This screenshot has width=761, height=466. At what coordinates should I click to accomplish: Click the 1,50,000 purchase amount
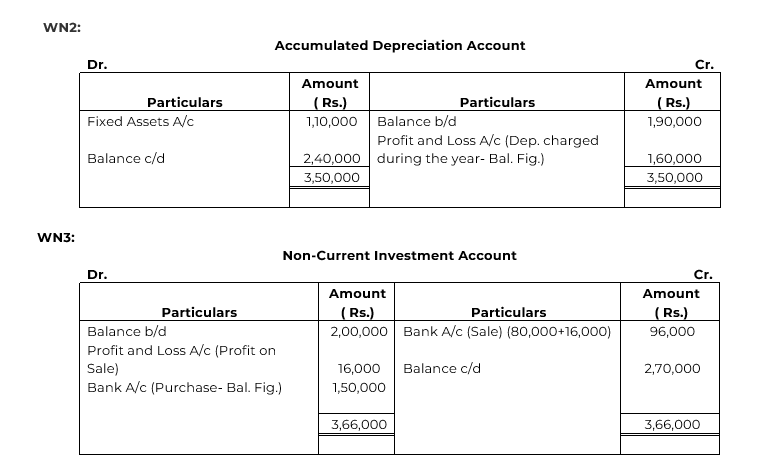[x=359, y=387]
